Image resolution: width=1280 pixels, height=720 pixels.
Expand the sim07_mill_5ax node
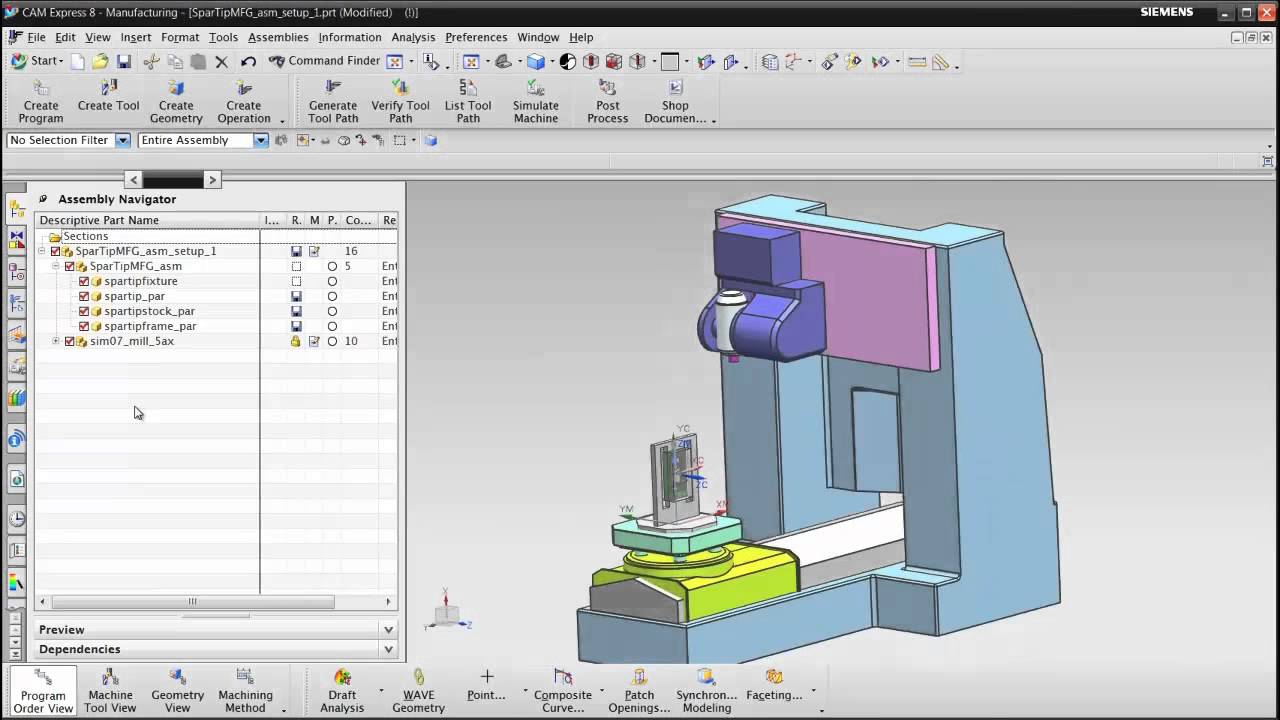56,341
